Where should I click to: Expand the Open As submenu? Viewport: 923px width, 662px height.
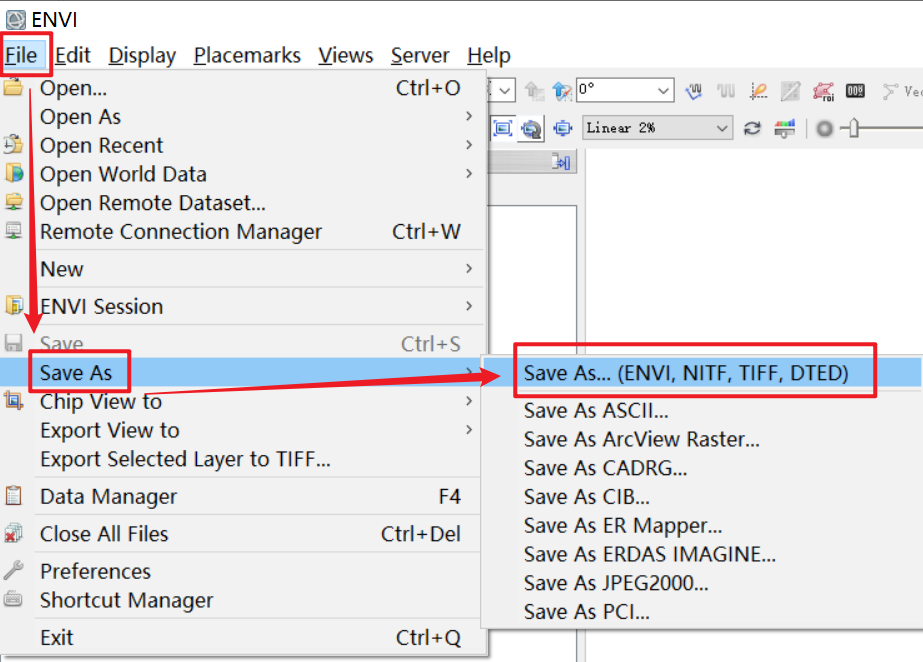[244, 117]
